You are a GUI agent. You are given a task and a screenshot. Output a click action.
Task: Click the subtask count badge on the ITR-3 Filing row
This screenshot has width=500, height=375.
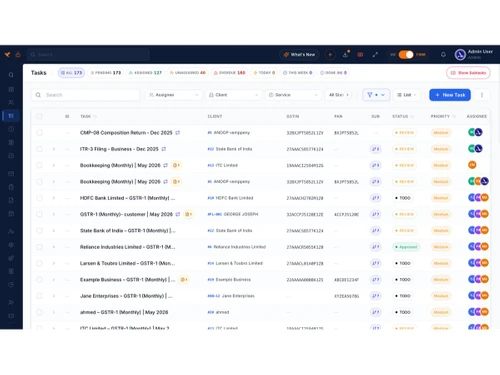point(375,149)
